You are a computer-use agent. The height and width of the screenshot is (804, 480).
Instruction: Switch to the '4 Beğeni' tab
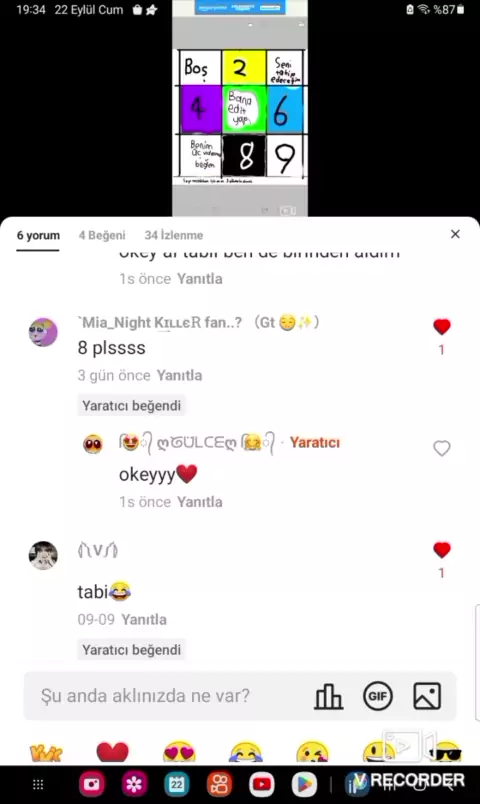click(x=102, y=235)
